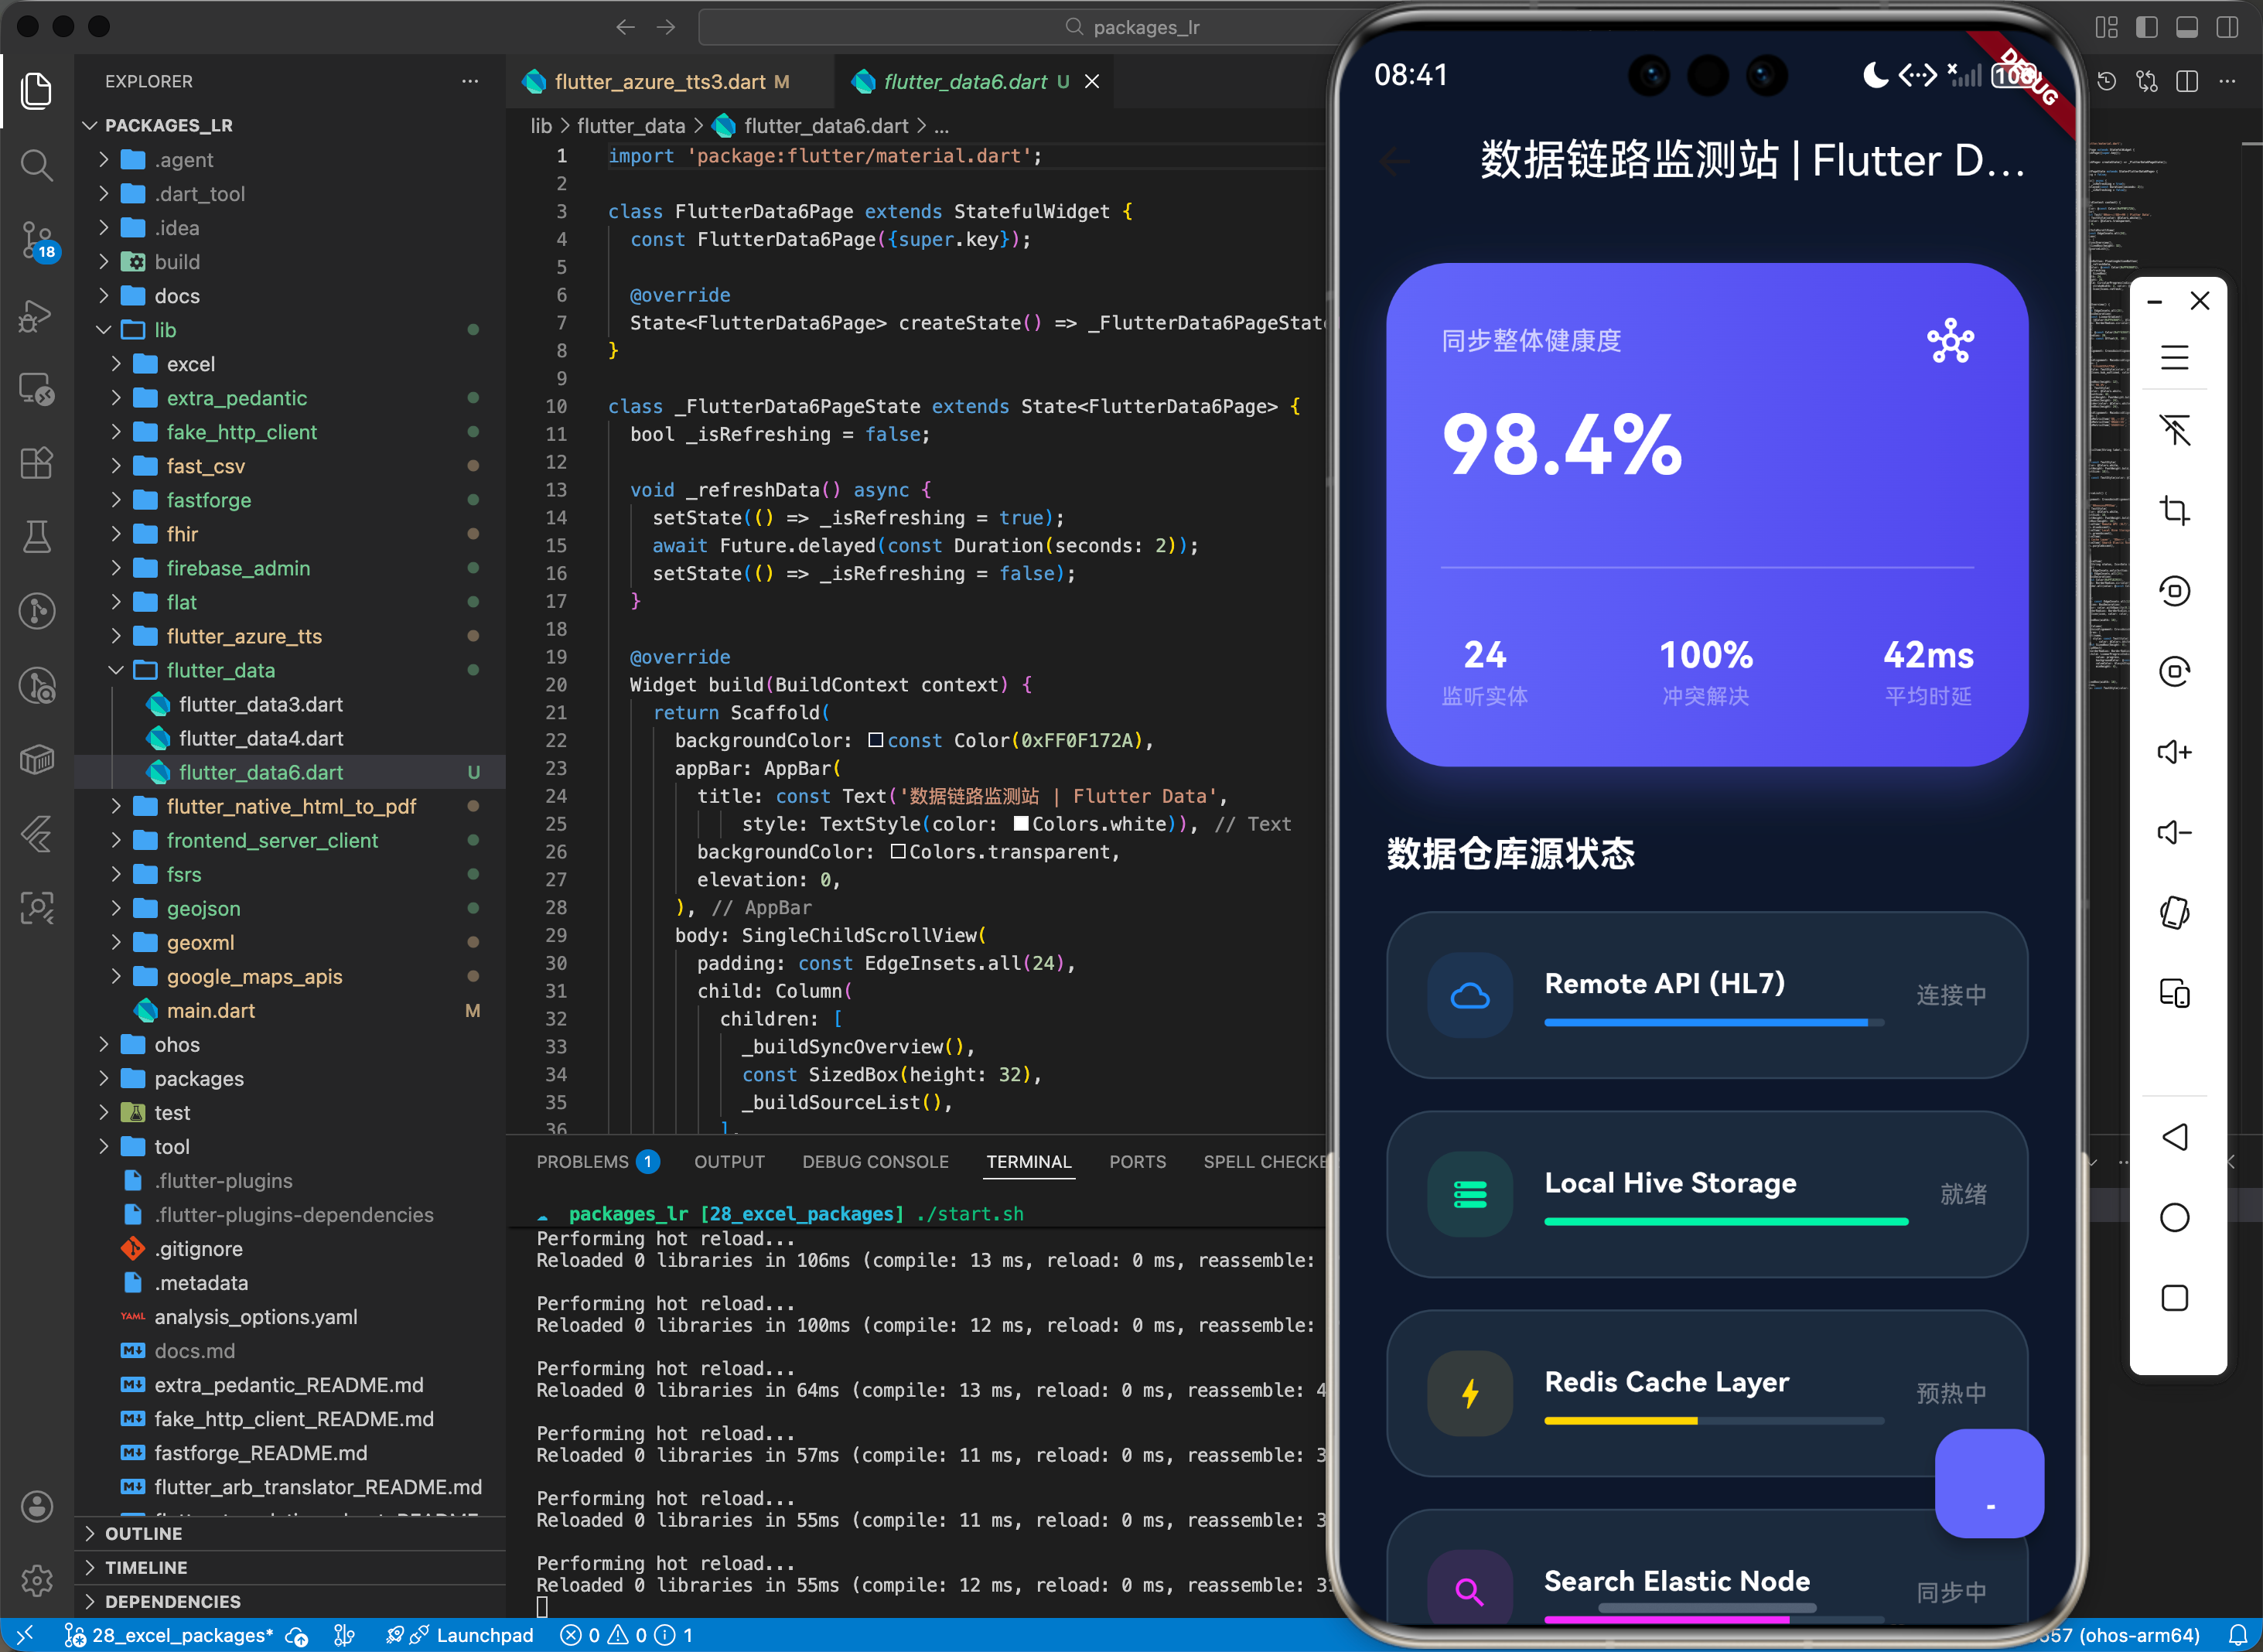This screenshot has height=1652, width=2263.
Task: Click the Color(0xFF0F172A) swatch on line 22
Action: pos(875,740)
